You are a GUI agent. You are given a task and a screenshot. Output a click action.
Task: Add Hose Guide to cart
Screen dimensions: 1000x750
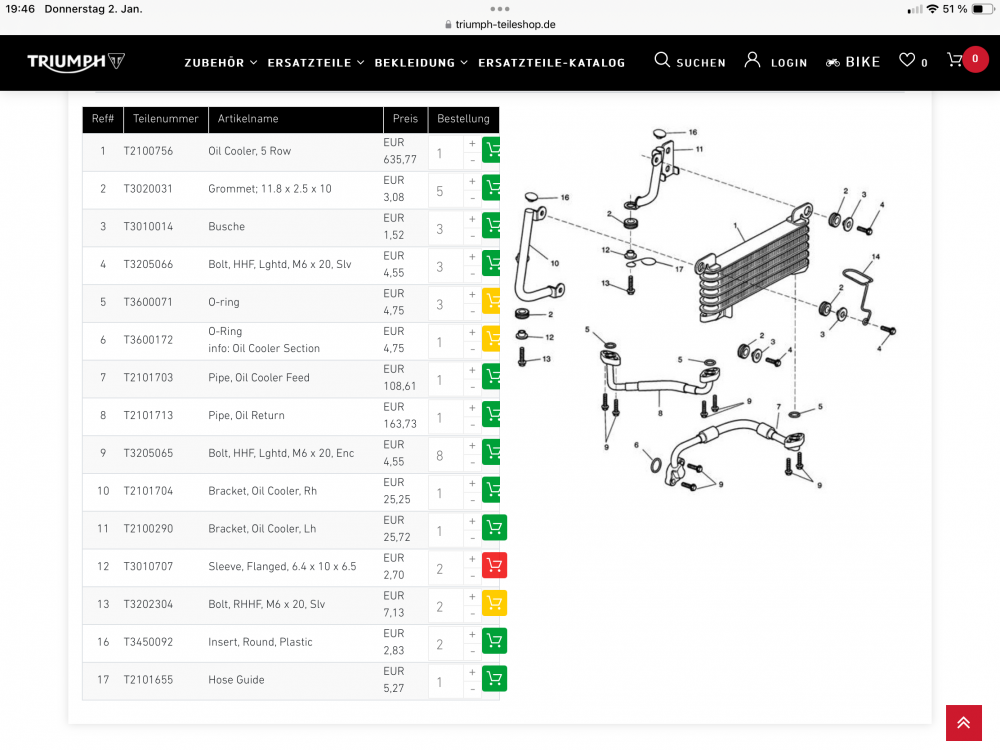tap(494, 679)
